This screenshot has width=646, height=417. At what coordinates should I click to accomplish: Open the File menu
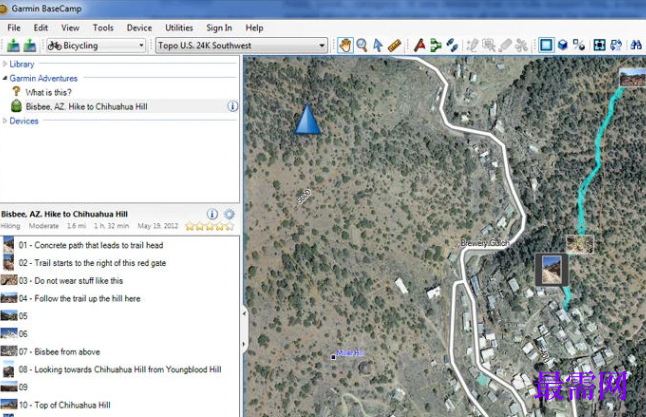tap(14, 28)
